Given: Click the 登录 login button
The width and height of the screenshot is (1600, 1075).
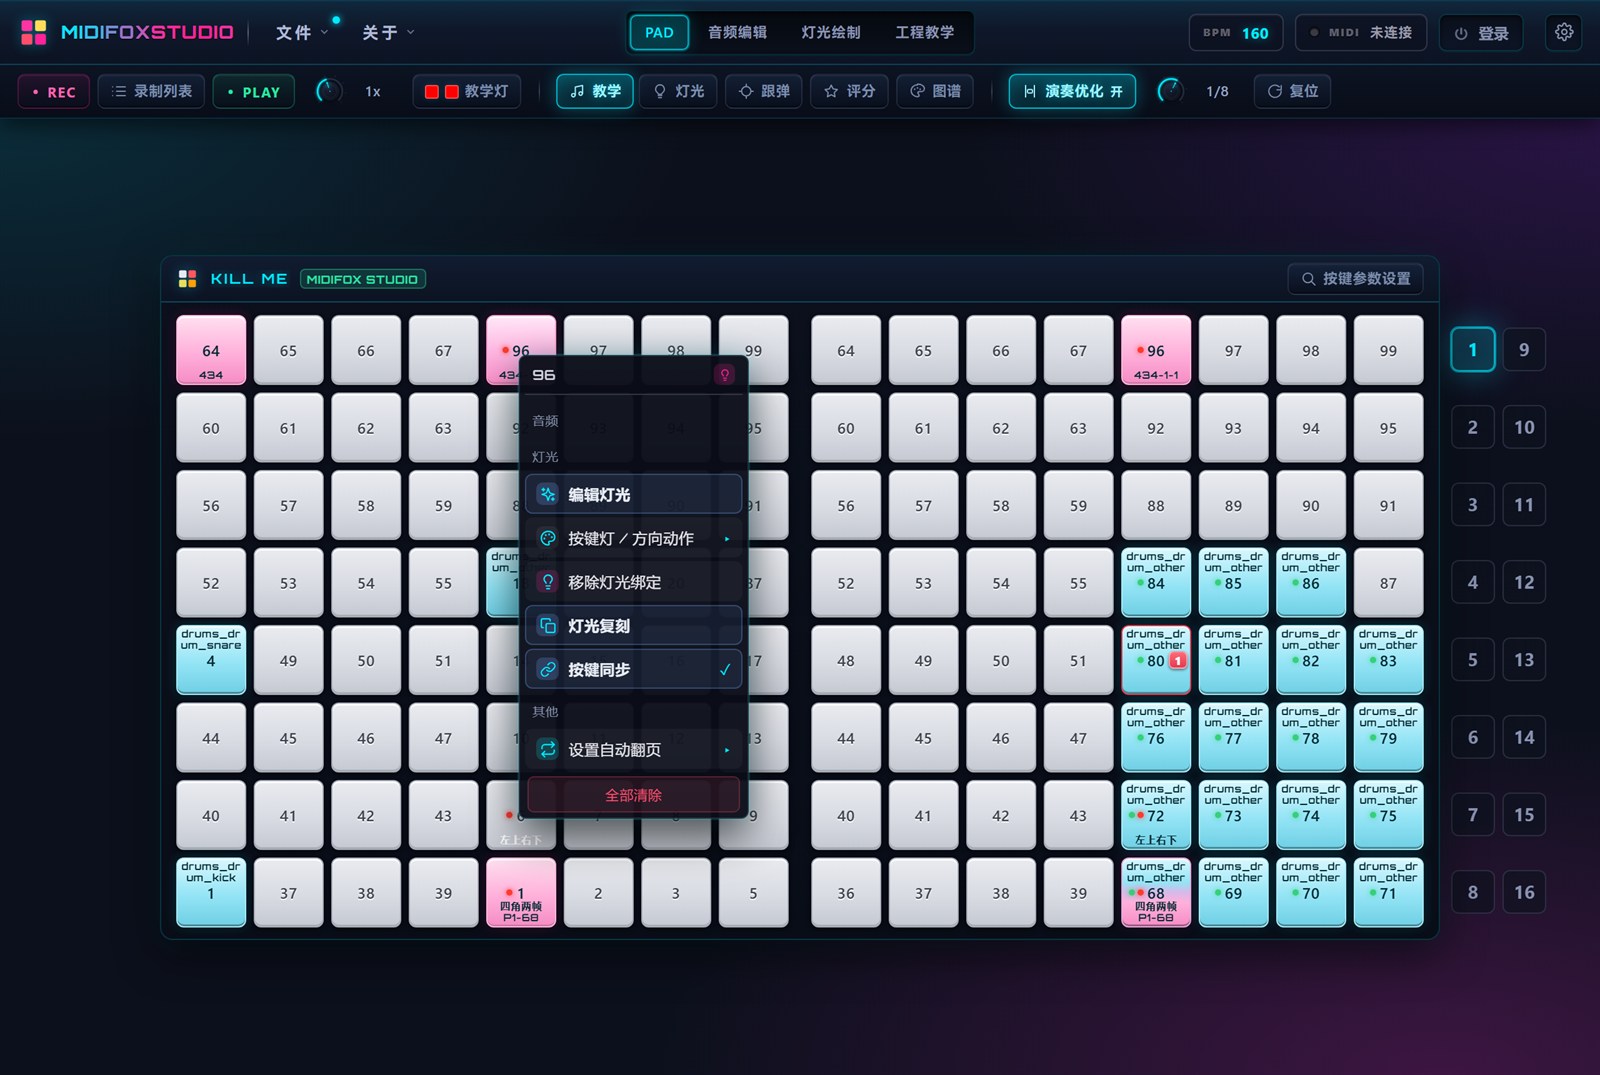Looking at the screenshot, I should pyautogui.click(x=1482, y=33).
